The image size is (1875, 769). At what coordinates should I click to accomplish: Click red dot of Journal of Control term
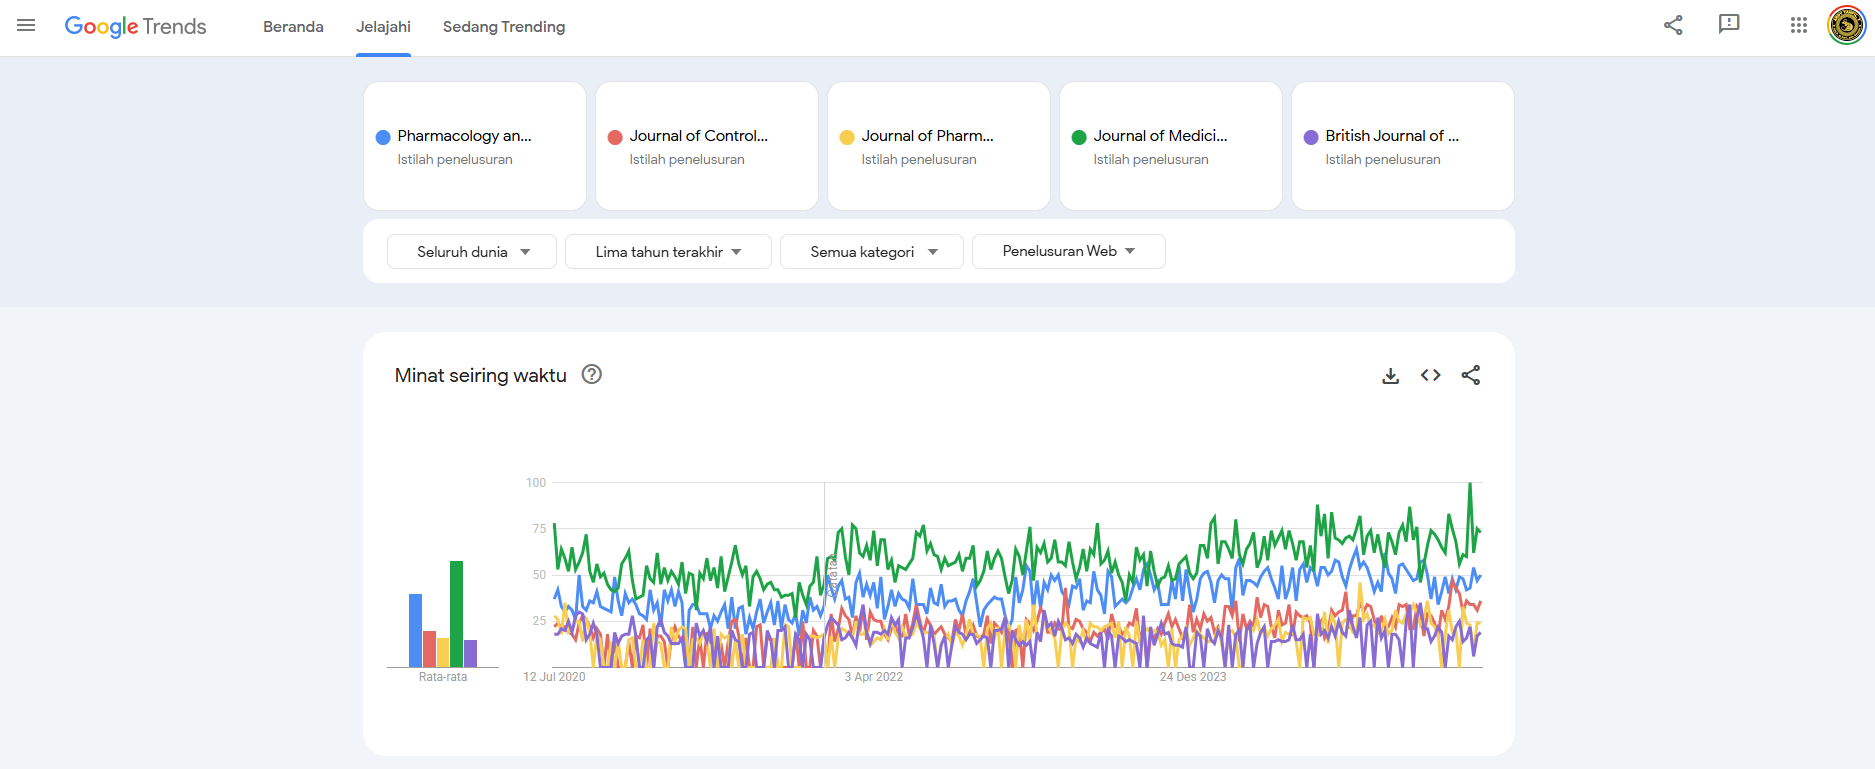pyautogui.click(x=615, y=137)
